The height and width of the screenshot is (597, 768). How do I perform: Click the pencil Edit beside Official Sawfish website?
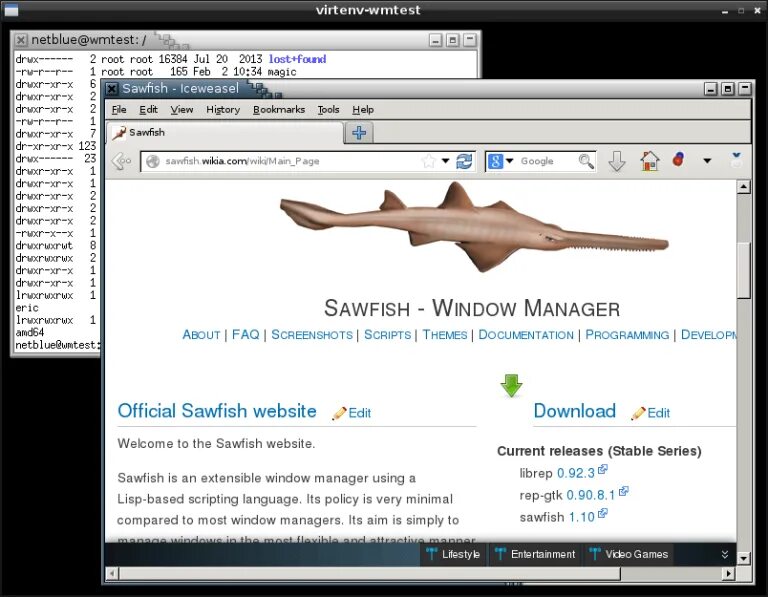352,413
